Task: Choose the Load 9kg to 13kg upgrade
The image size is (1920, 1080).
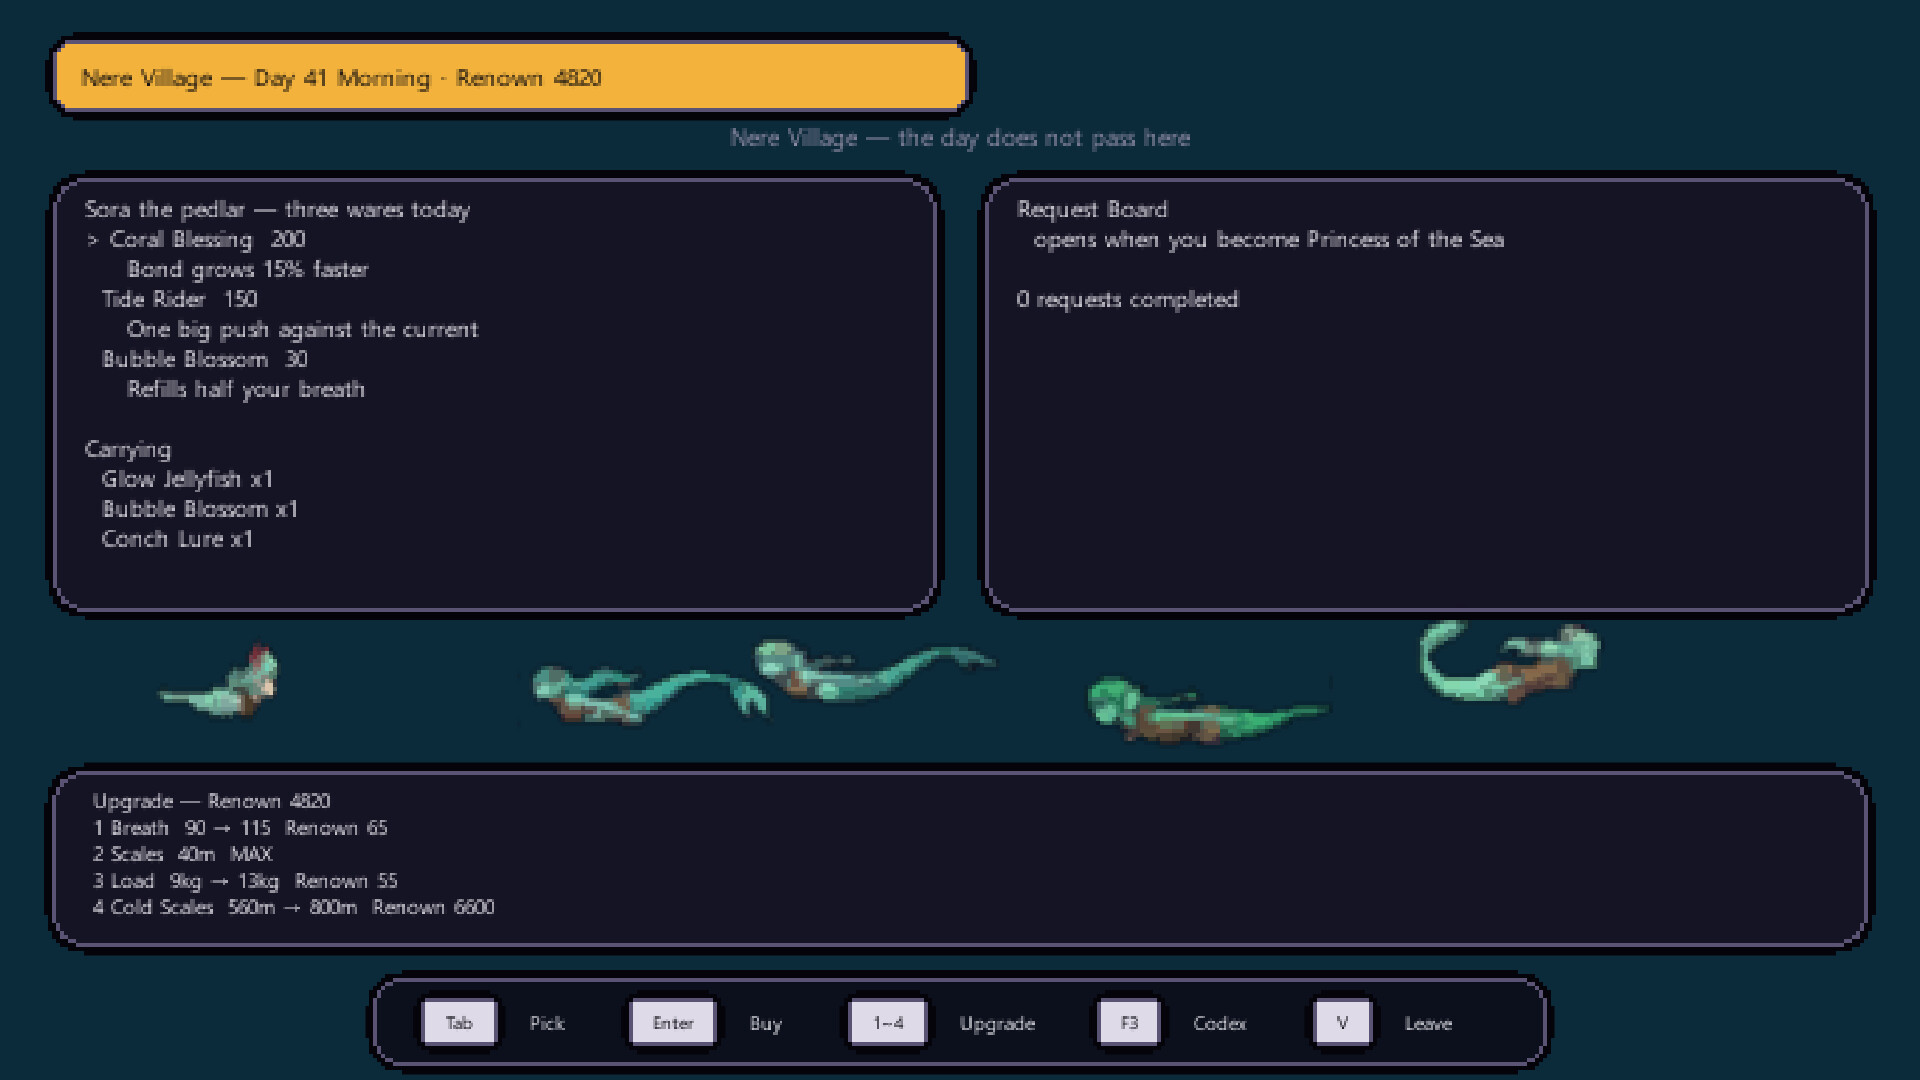Action: pos(245,881)
